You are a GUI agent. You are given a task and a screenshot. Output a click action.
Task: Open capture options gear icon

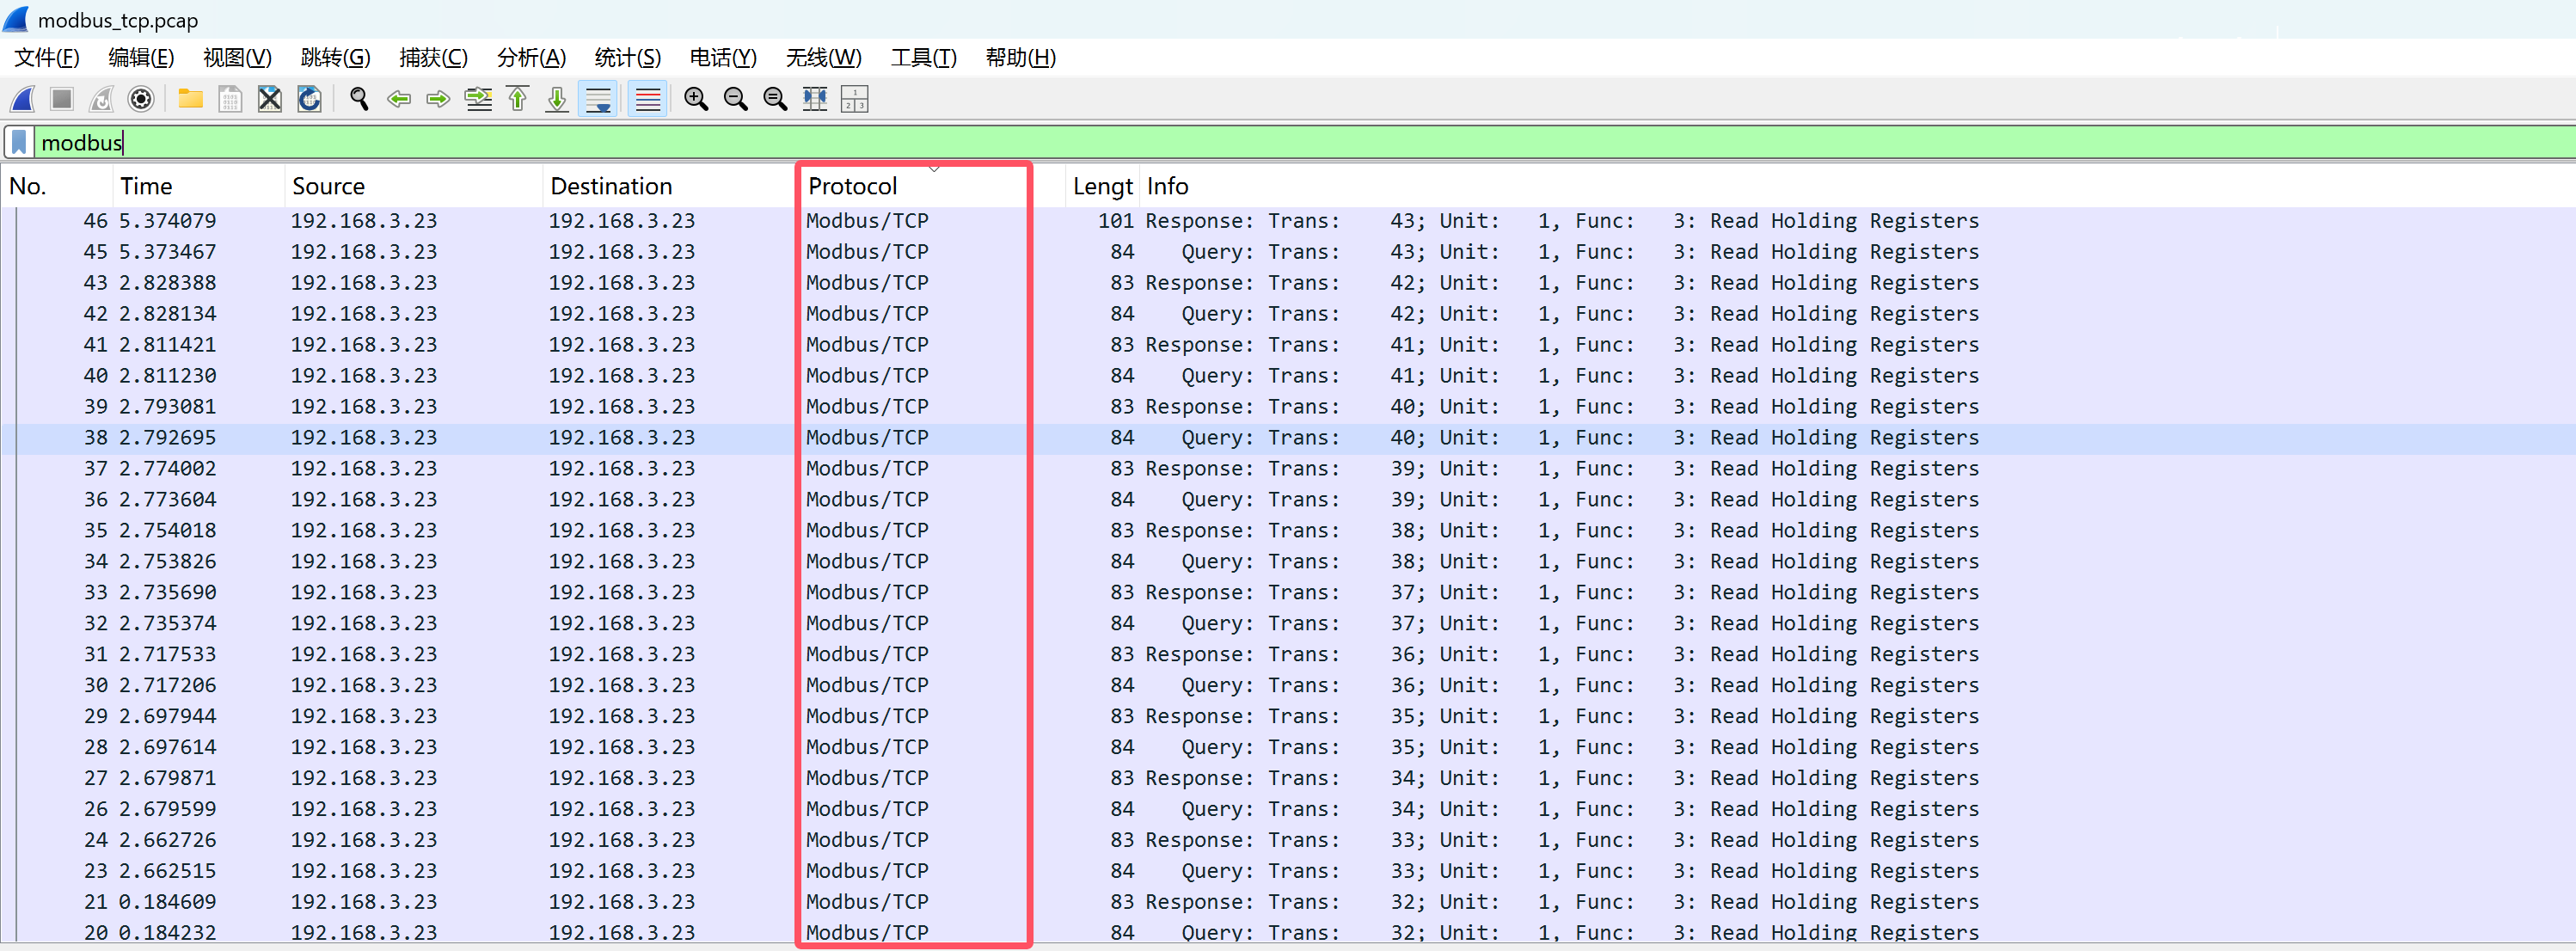click(x=142, y=99)
